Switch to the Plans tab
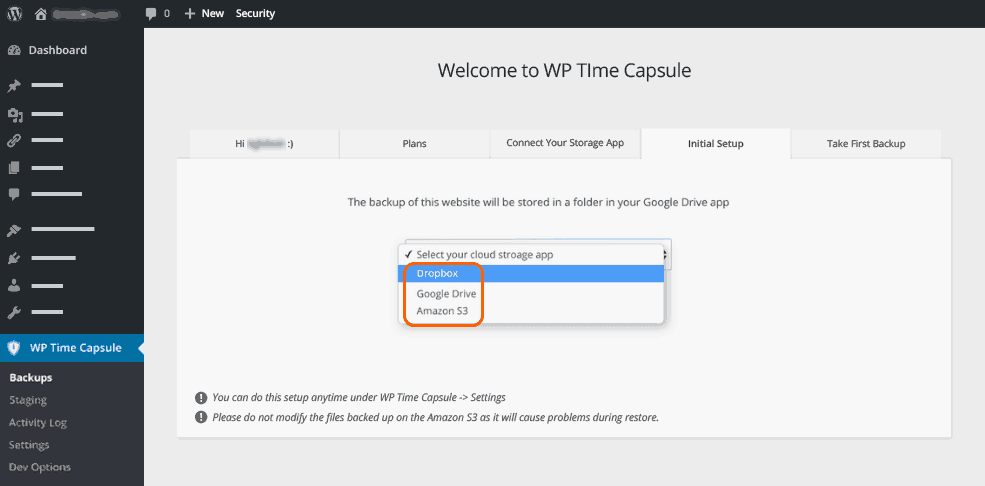985x486 pixels. (414, 144)
